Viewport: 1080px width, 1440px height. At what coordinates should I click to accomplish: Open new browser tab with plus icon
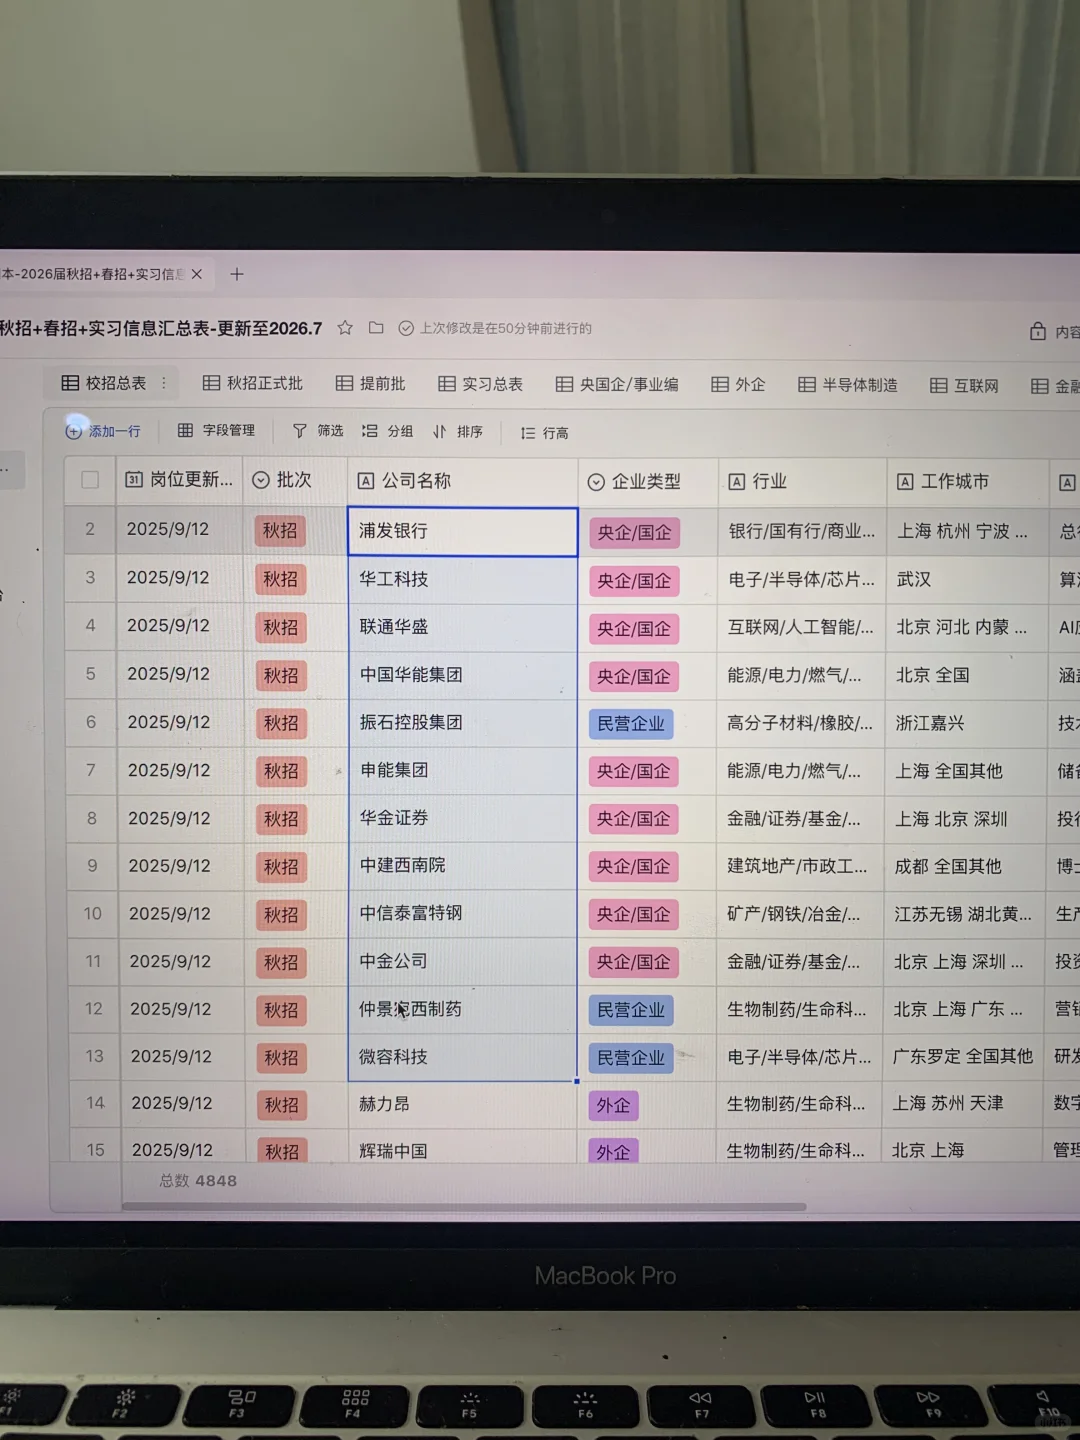tap(237, 274)
